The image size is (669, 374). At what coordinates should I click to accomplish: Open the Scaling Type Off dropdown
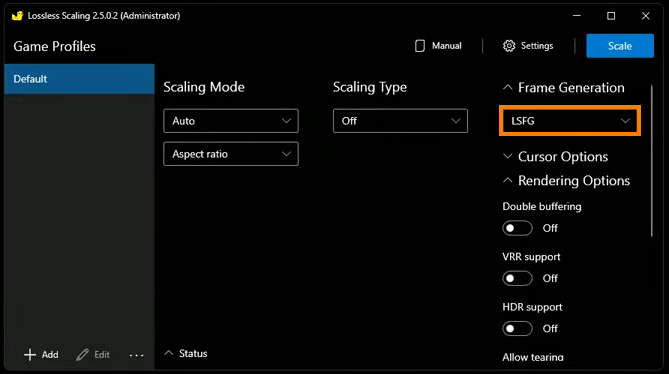400,121
